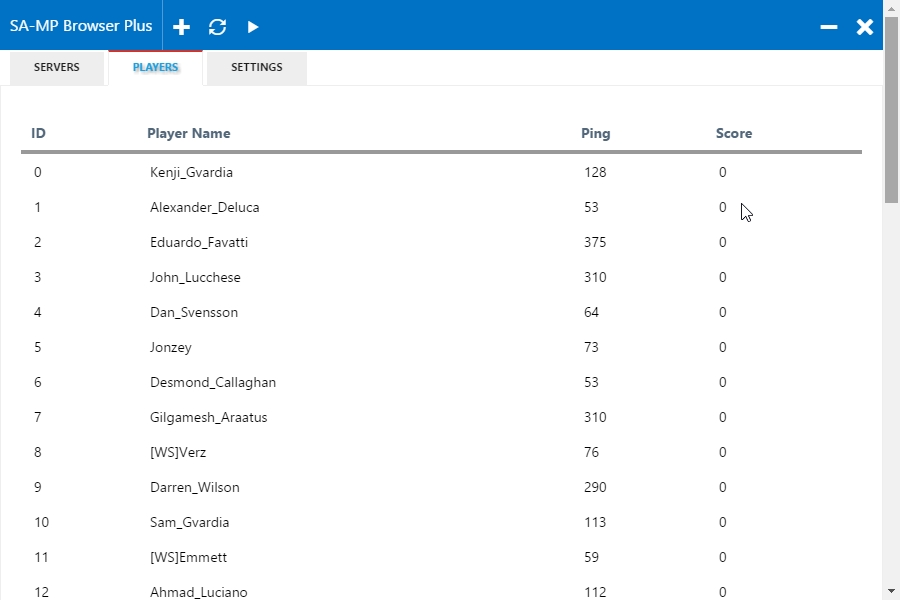Select player Jonzey in the list
900x600 pixels.
pos(441,347)
